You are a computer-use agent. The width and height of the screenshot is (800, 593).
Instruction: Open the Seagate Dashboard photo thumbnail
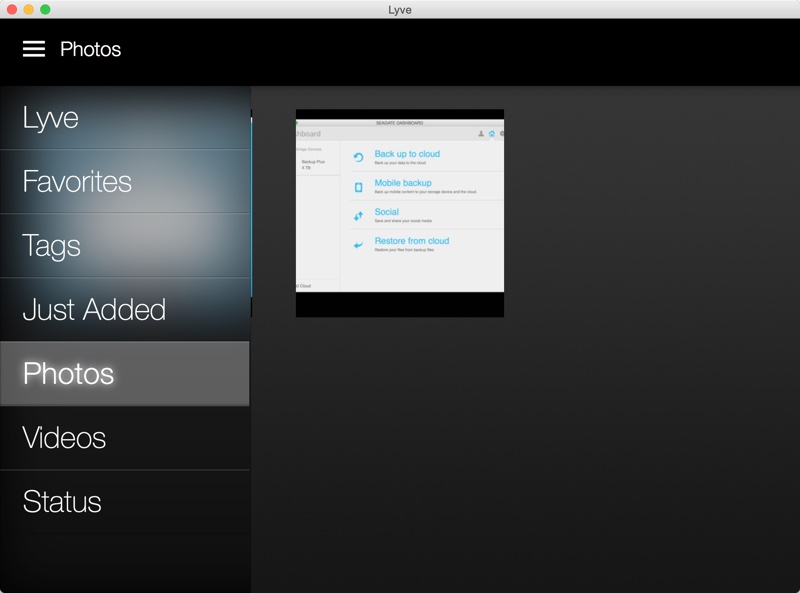coord(400,213)
